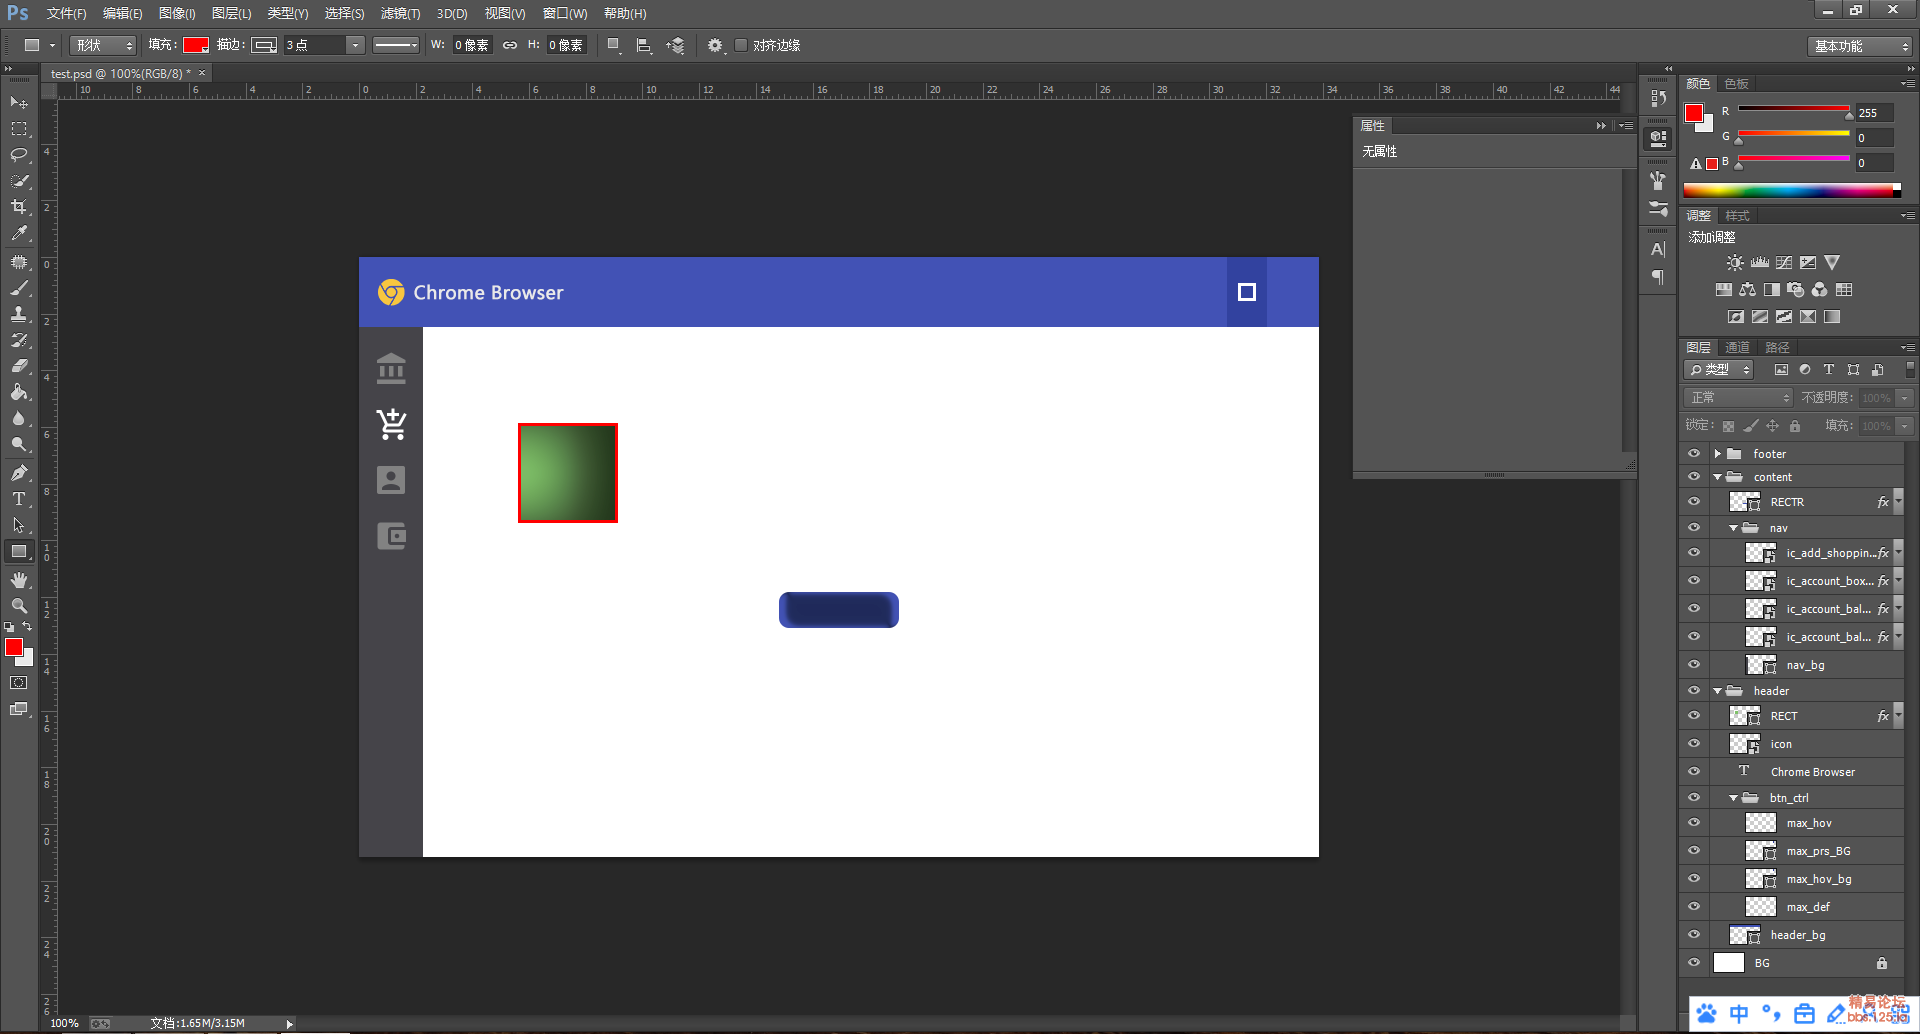The height and width of the screenshot is (1034, 1920).
Task: Select the header_bg layer
Action: [x=1798, y=935]
